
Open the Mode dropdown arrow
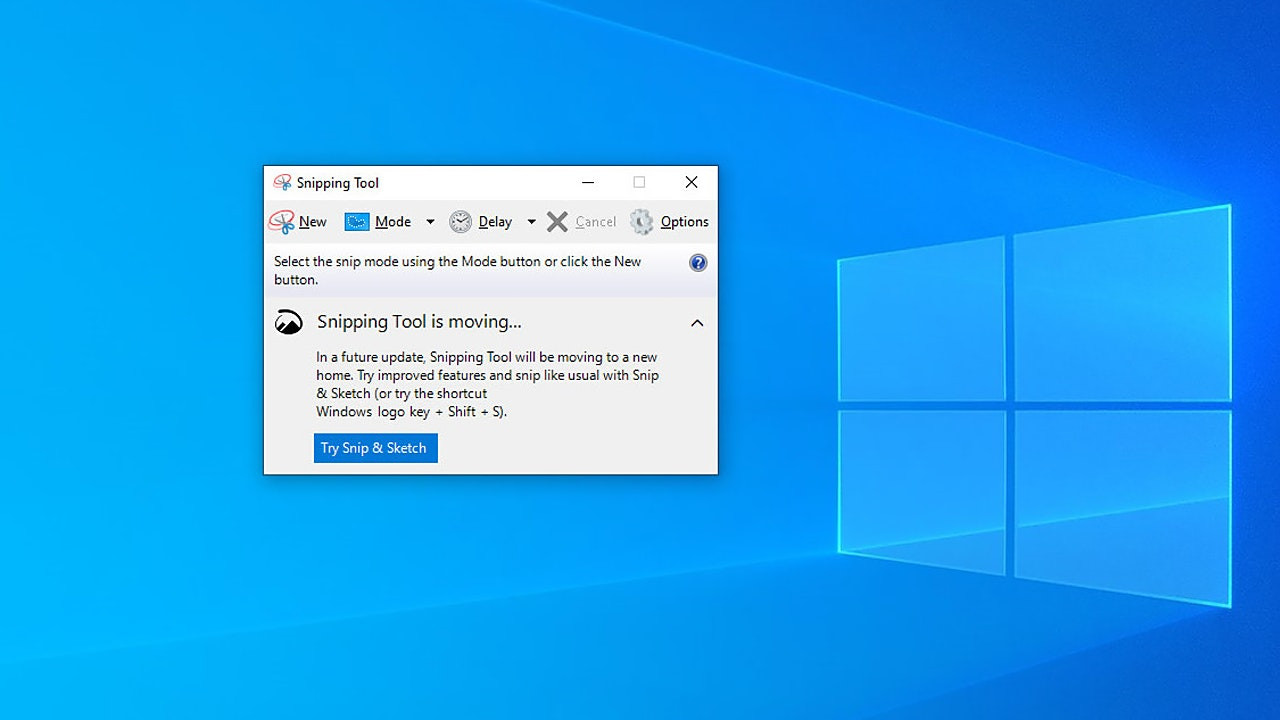pos(430,222)
